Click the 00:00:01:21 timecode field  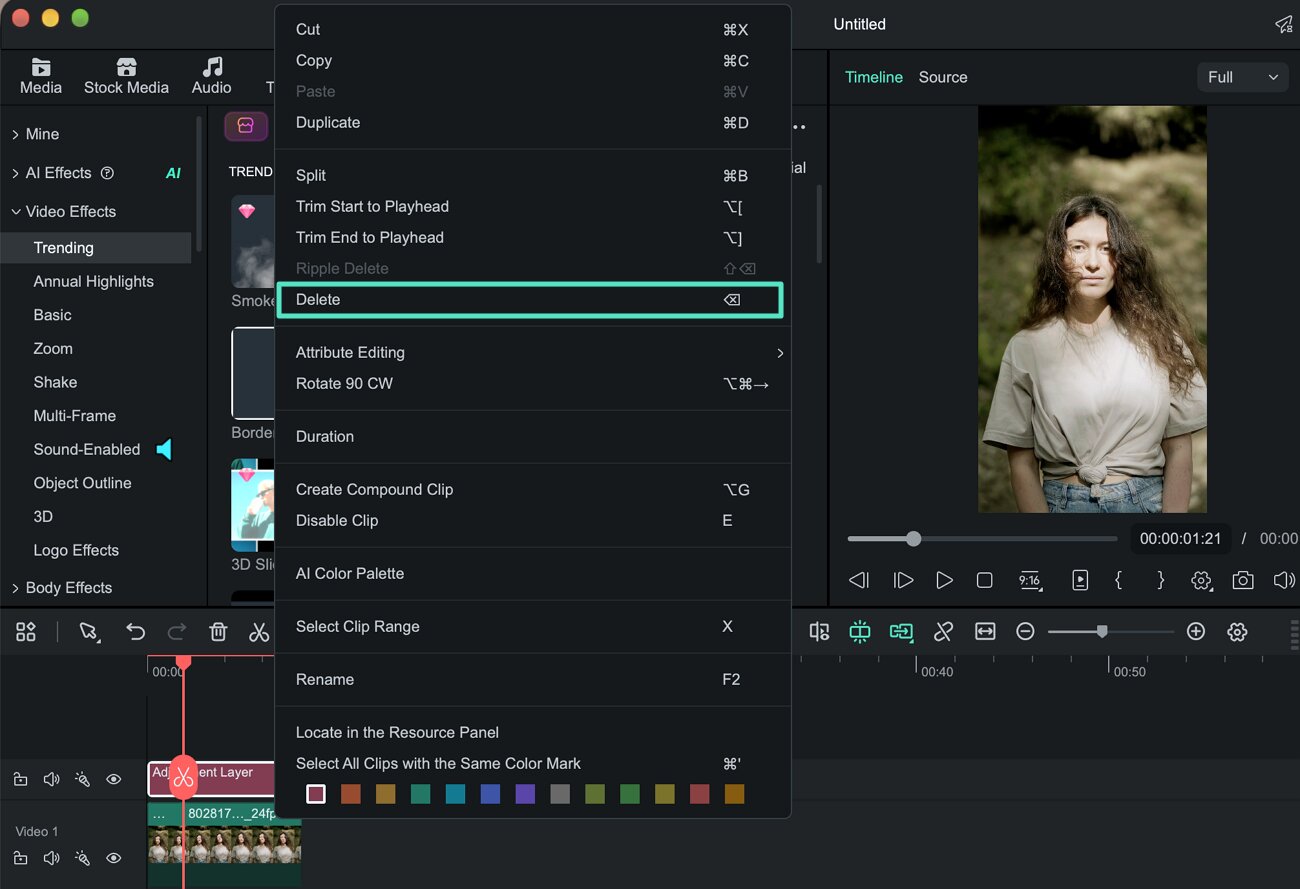(x=1181, y=539)
